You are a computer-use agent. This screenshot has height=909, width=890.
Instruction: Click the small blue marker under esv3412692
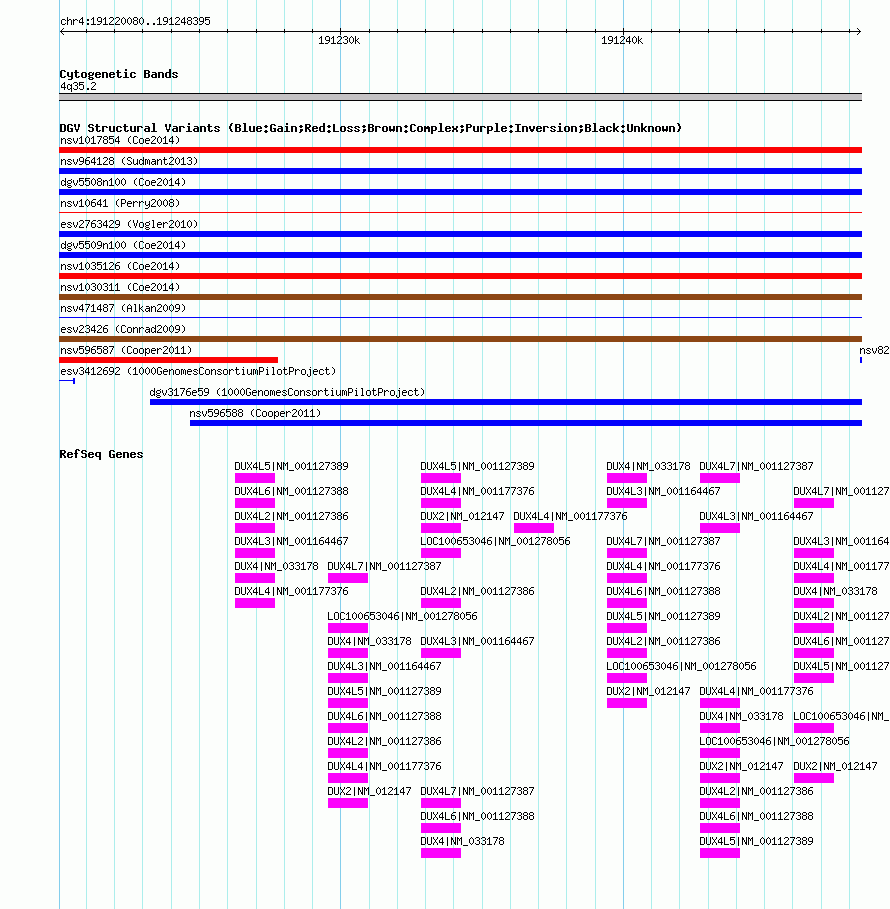67,381
